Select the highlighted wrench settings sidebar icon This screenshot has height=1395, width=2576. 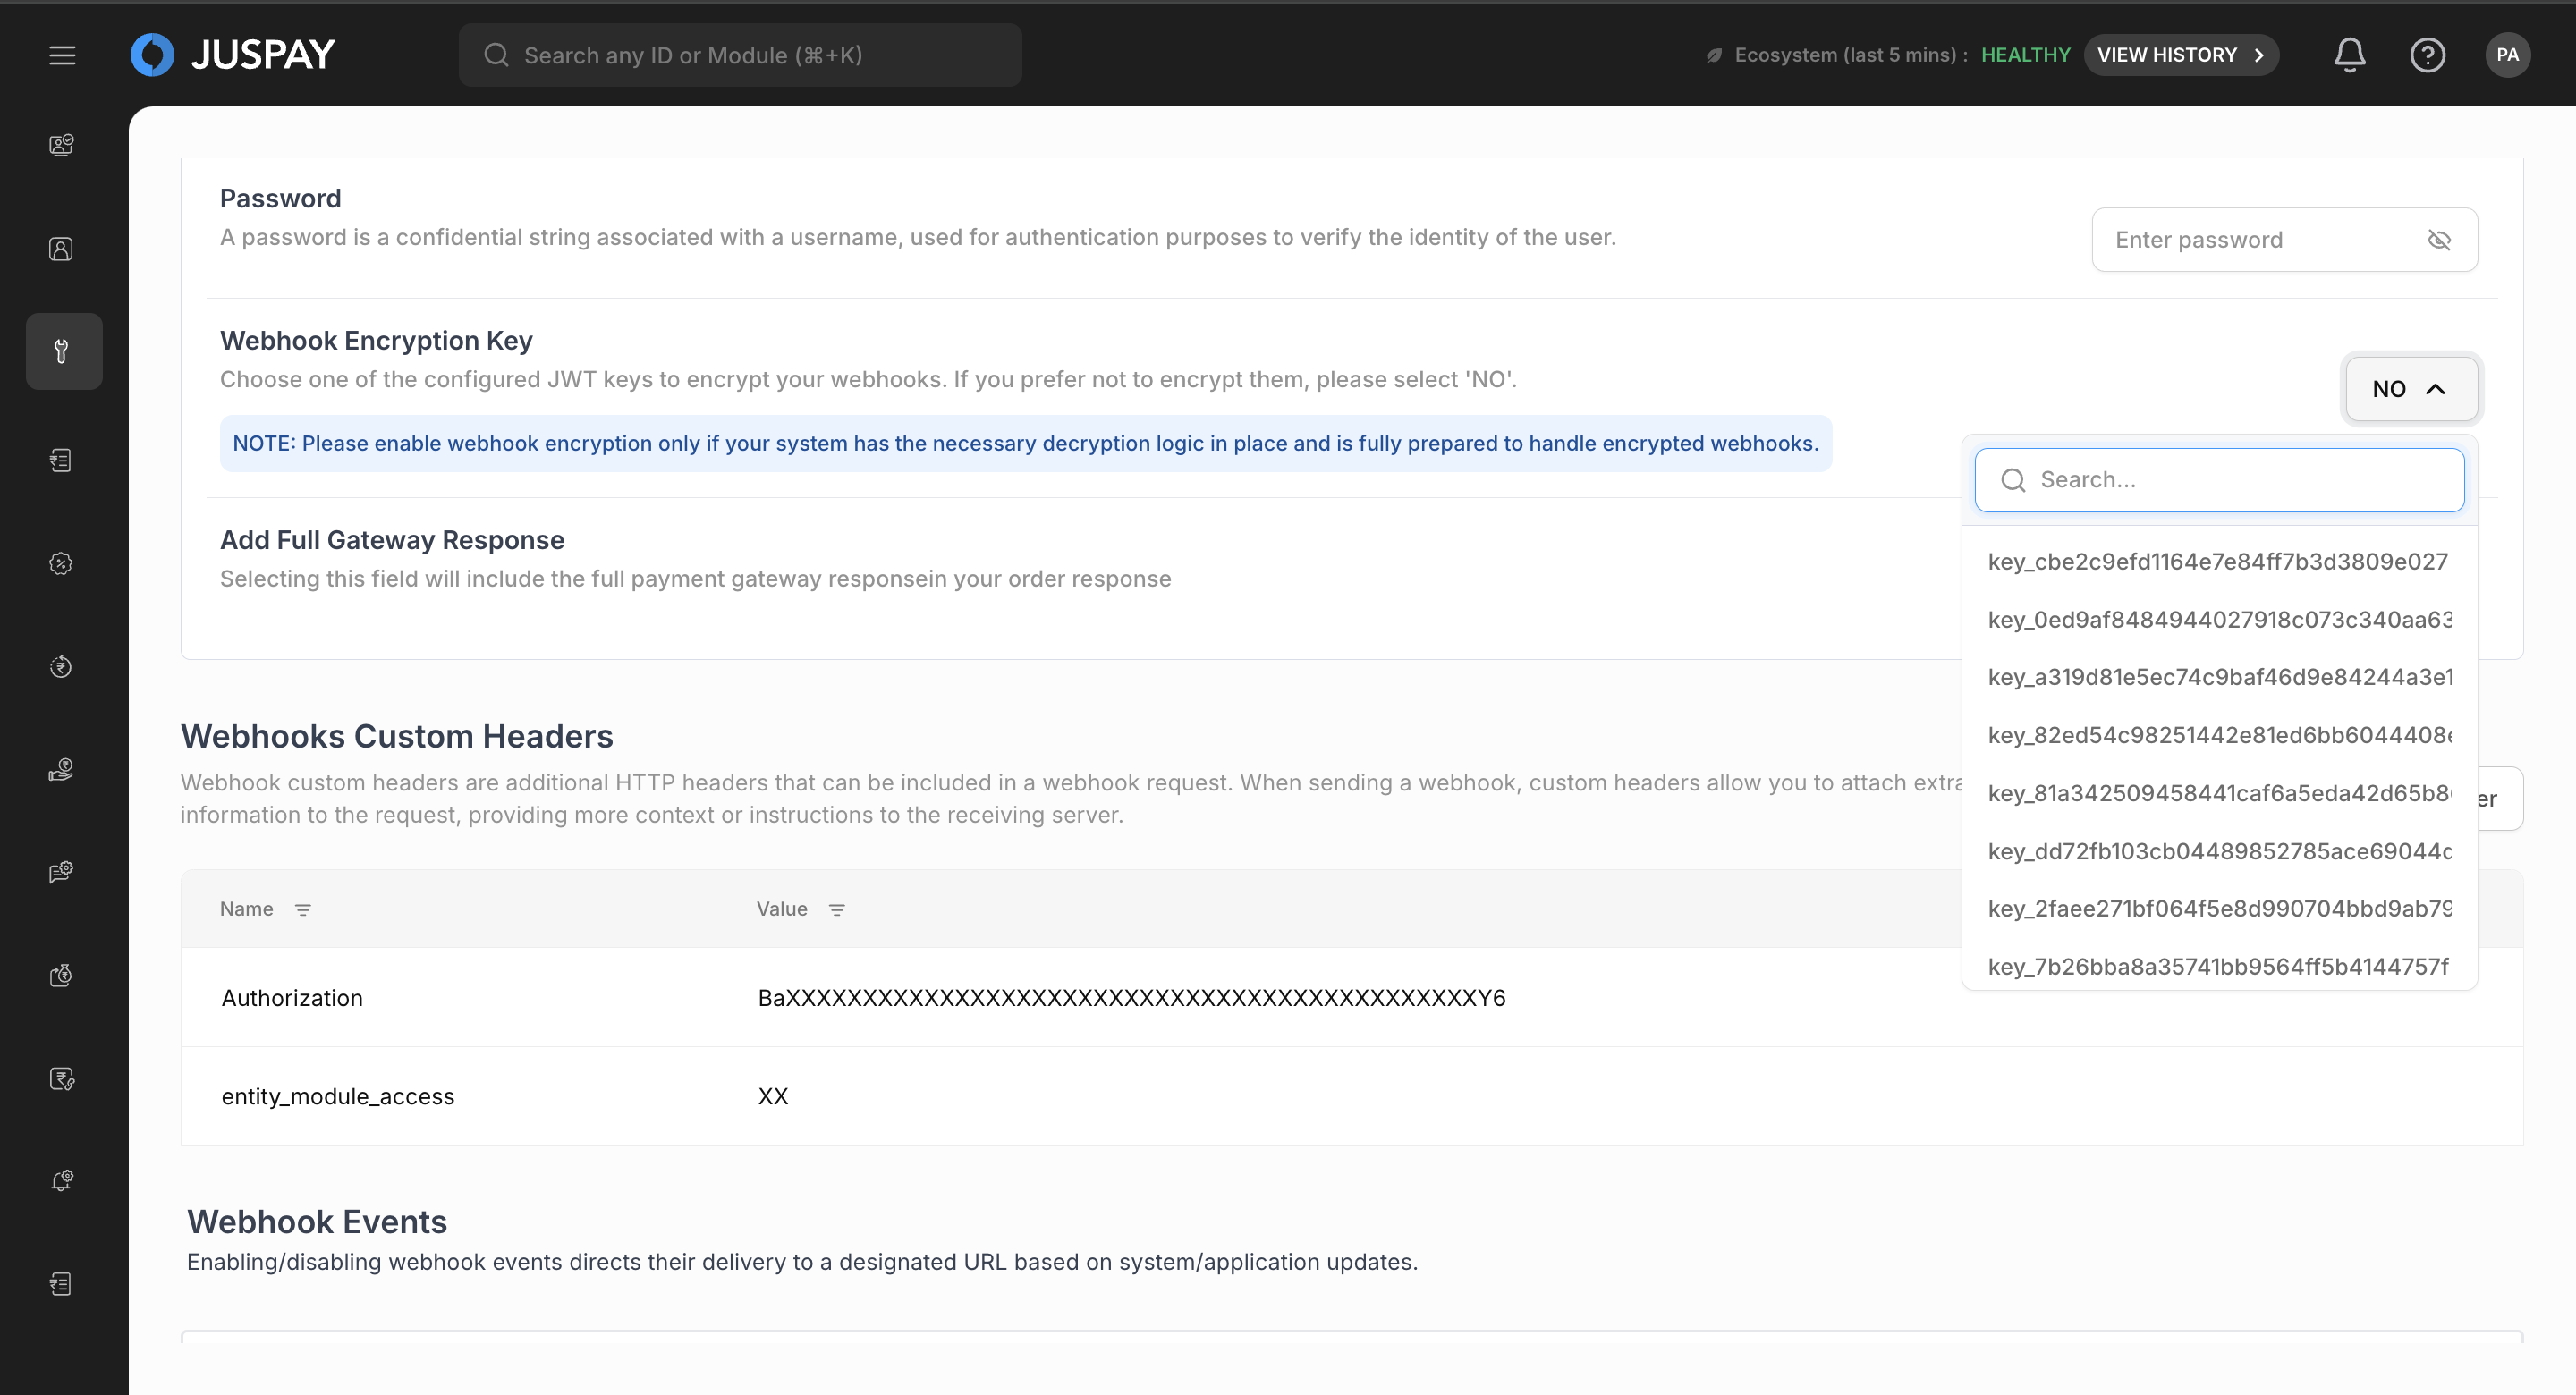click(62, 351)
